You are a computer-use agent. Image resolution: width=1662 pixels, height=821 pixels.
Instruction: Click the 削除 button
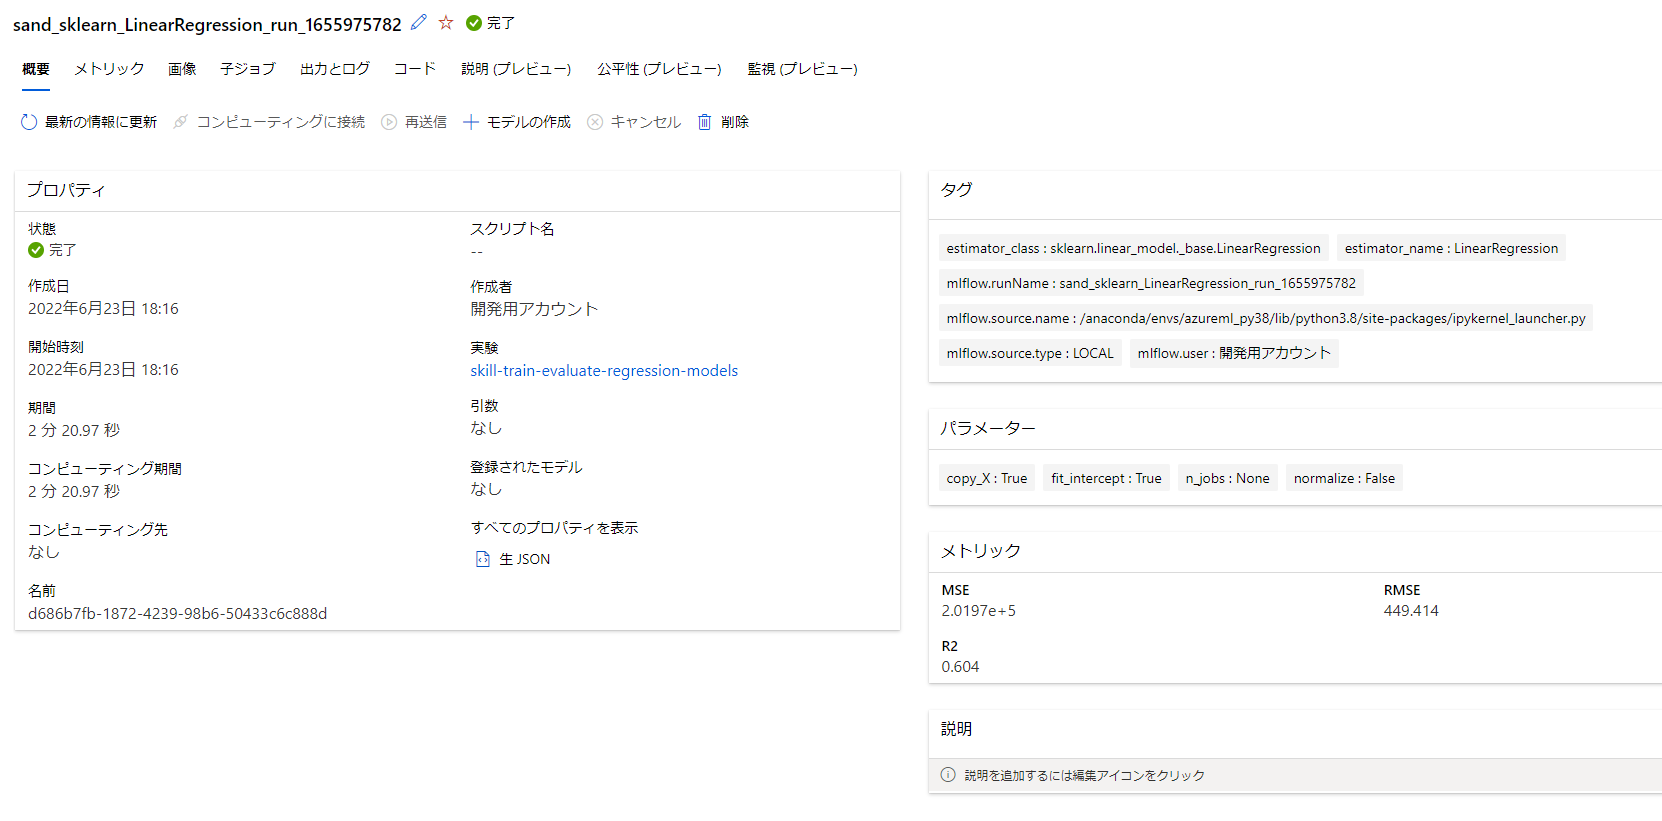(x=723, y=122)
